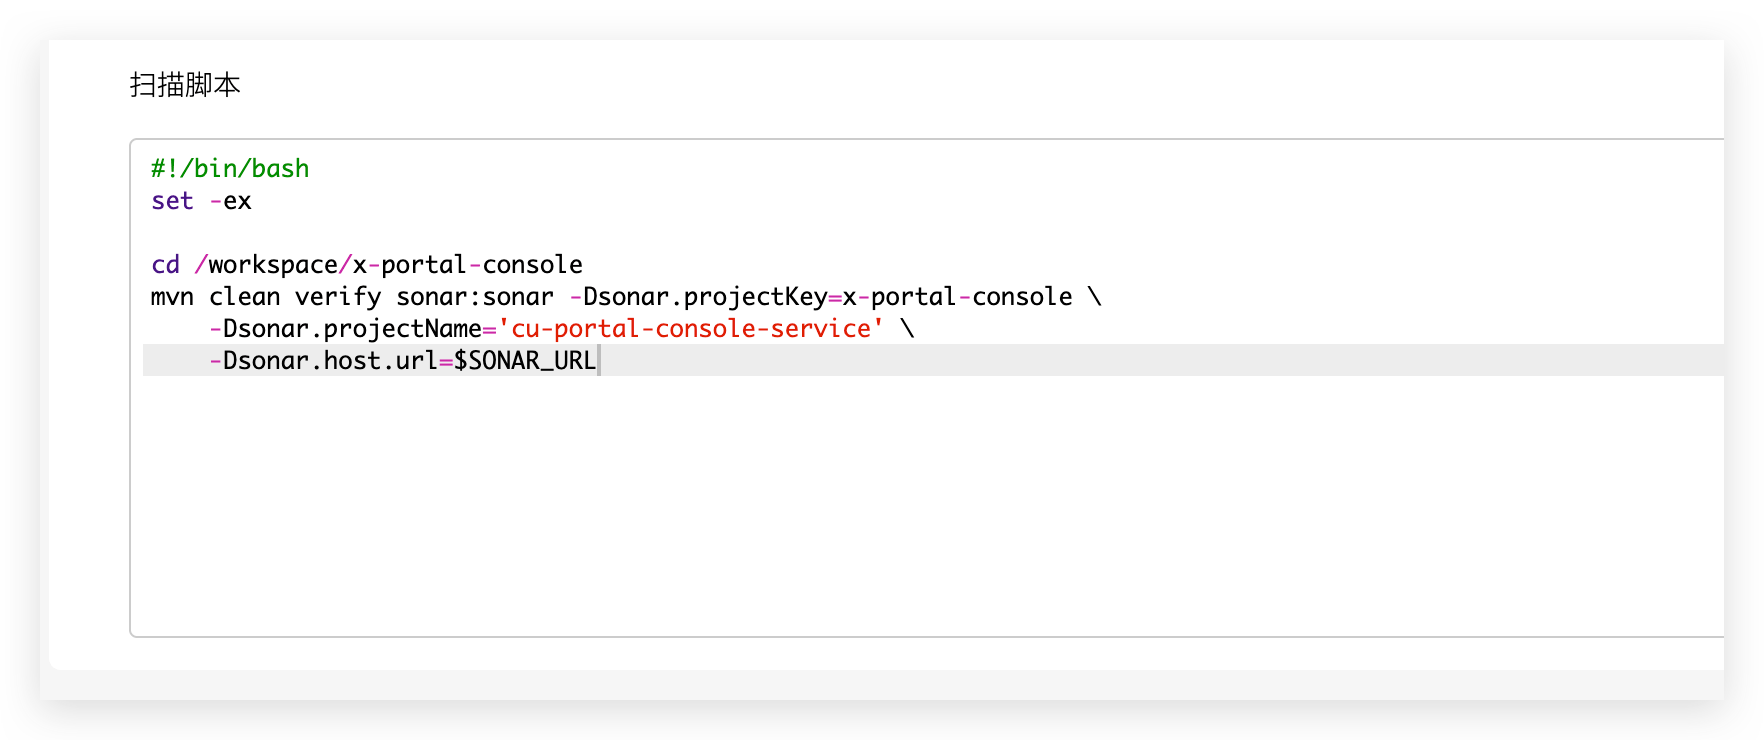Click "x-portal-console" in the cd path line

[467, 265]
